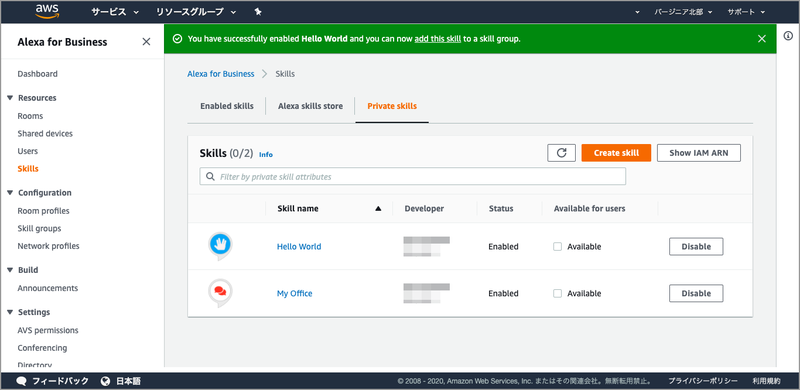Click Show IAM ARN button

(698, 153)
